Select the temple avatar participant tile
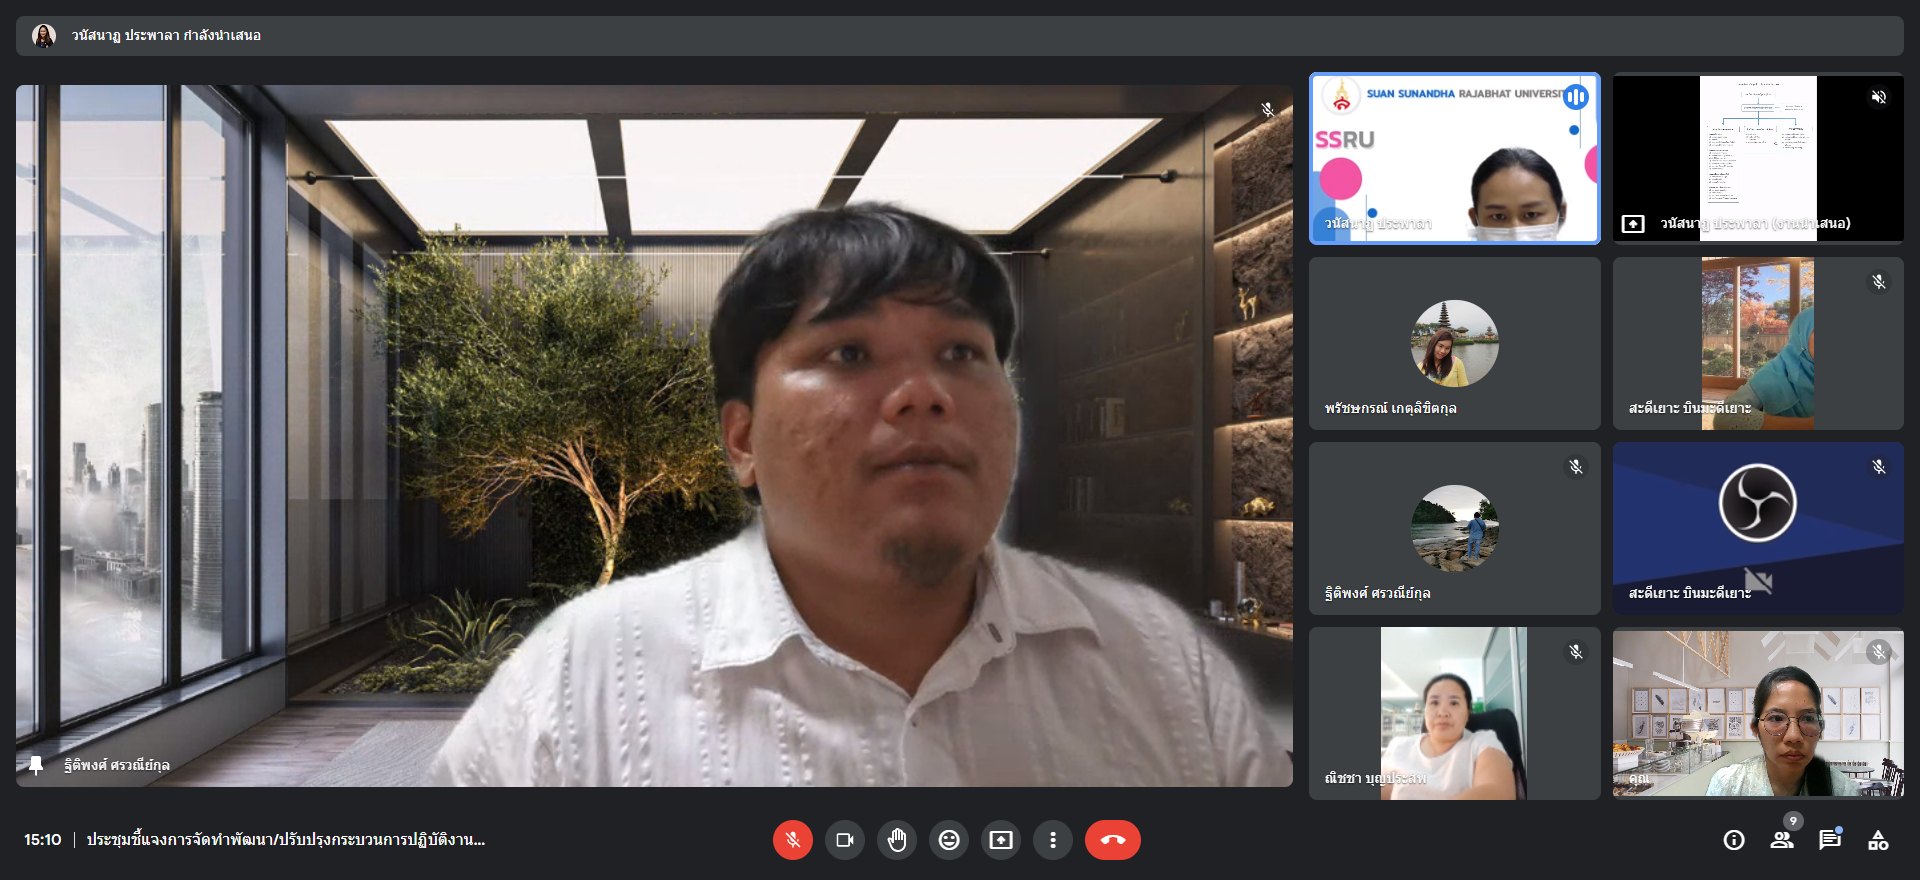The image size is (1920, 880). tap(1454, 343)
